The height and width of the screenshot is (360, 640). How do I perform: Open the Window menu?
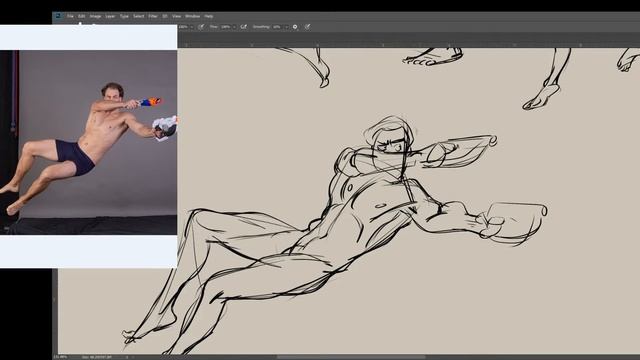coord(193,16)
